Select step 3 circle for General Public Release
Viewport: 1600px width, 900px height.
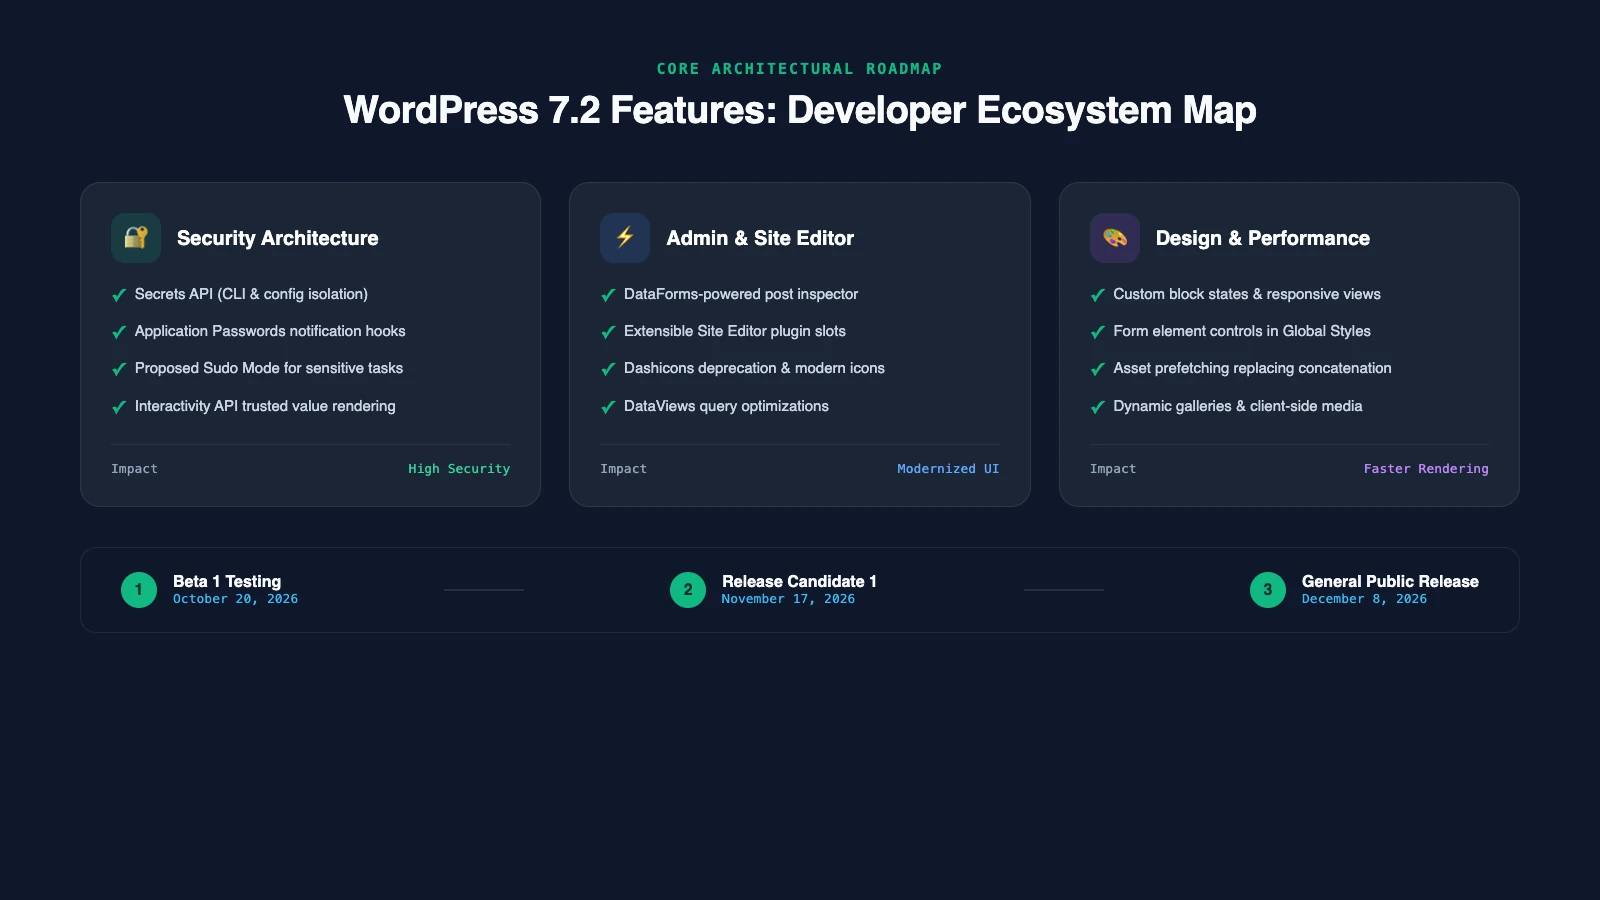click(1268, 590)
